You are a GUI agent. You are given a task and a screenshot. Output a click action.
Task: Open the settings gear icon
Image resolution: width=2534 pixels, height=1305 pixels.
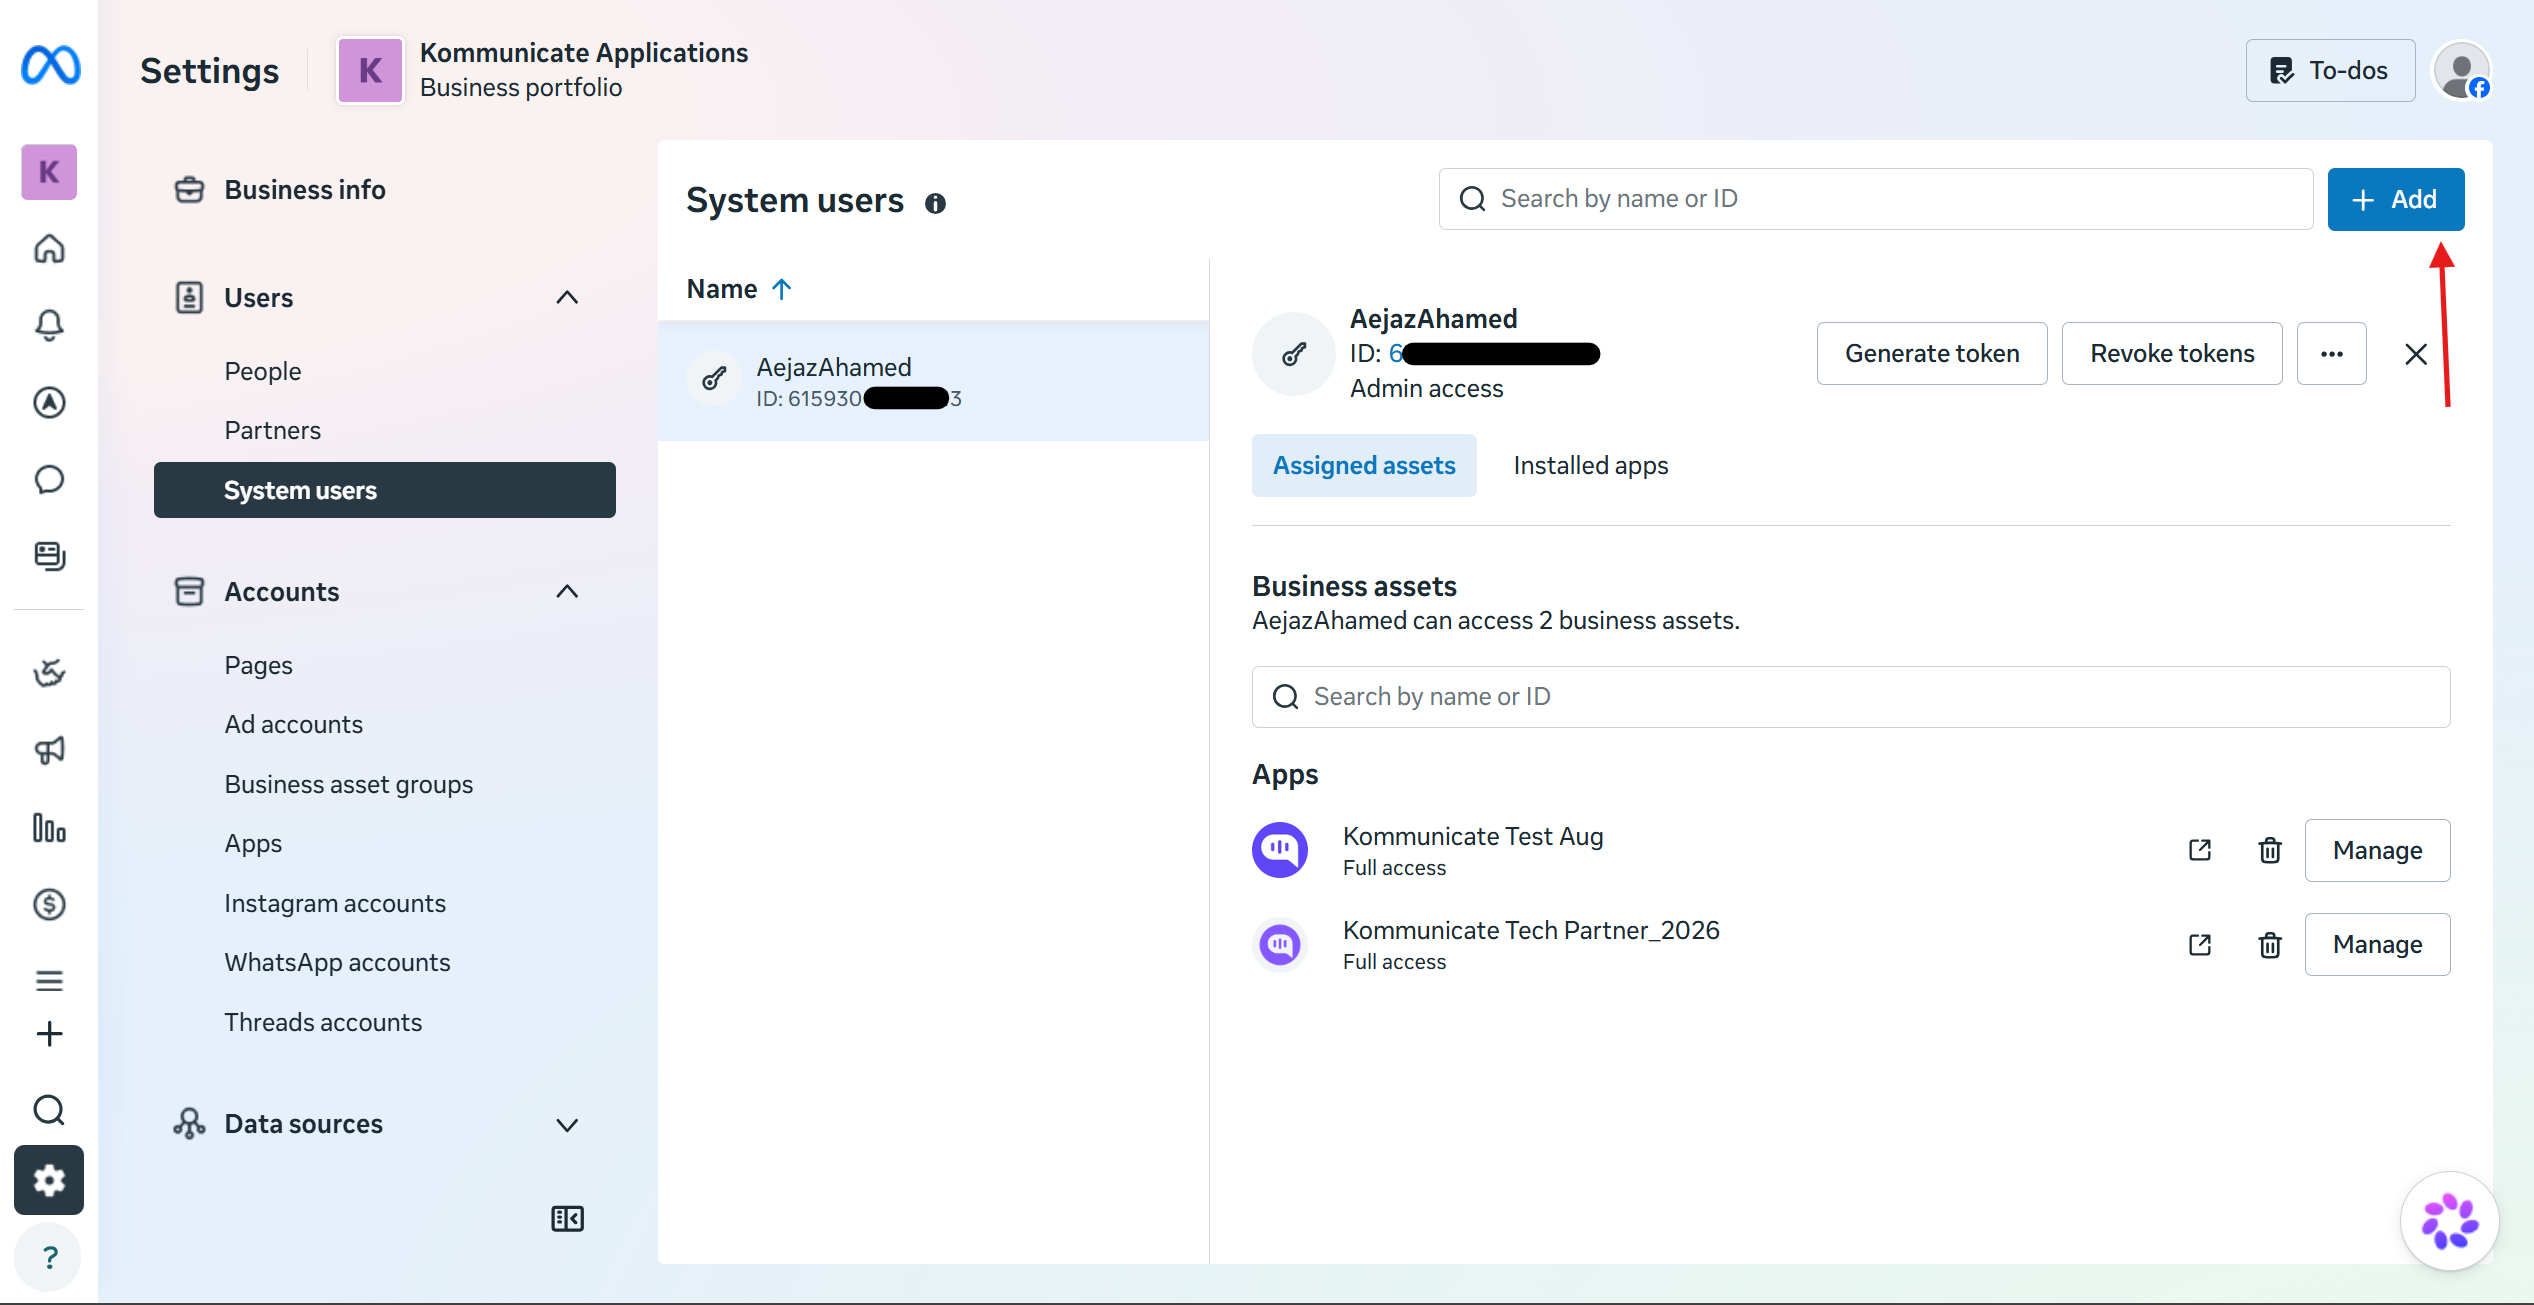[x=49, y=1180]
